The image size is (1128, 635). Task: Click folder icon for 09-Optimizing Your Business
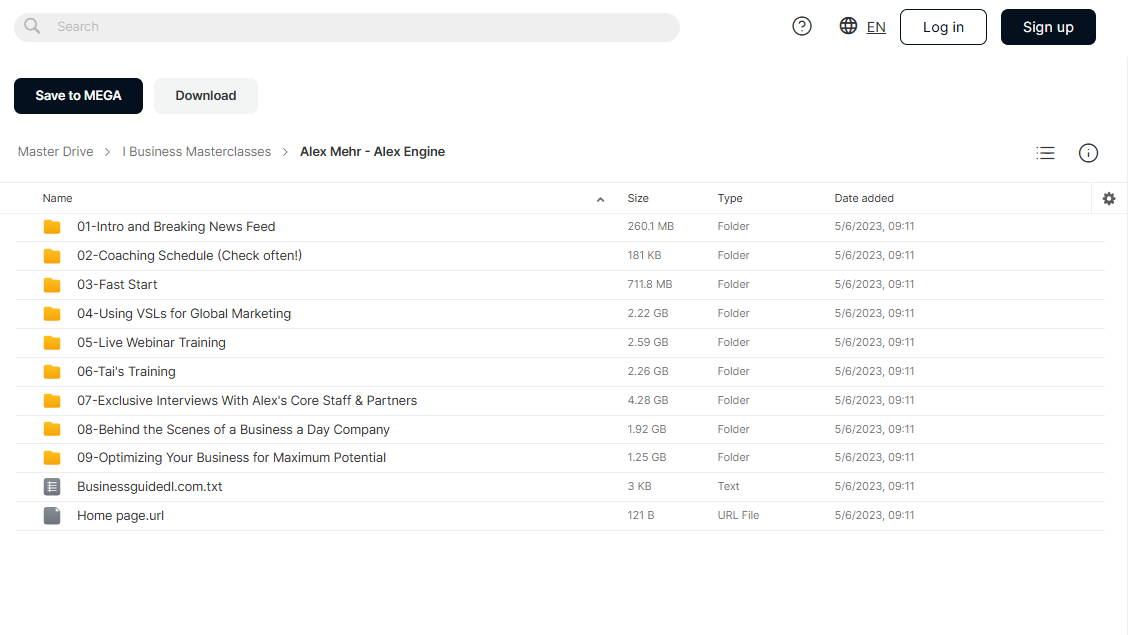pyautogui.click(x=52, y=458)
